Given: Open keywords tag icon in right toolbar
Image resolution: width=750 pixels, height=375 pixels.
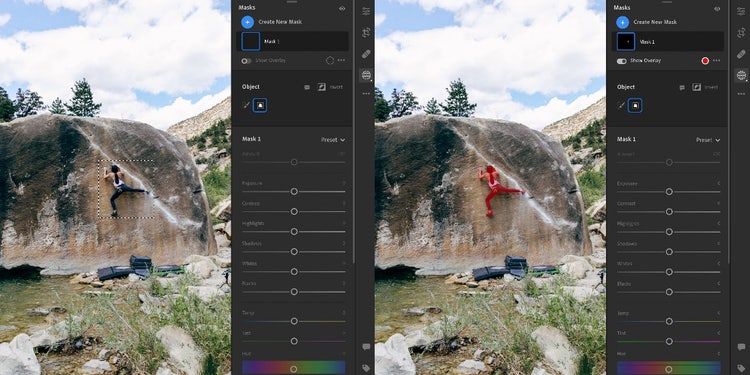Looking at the screenshot, I should pos(741,368).
